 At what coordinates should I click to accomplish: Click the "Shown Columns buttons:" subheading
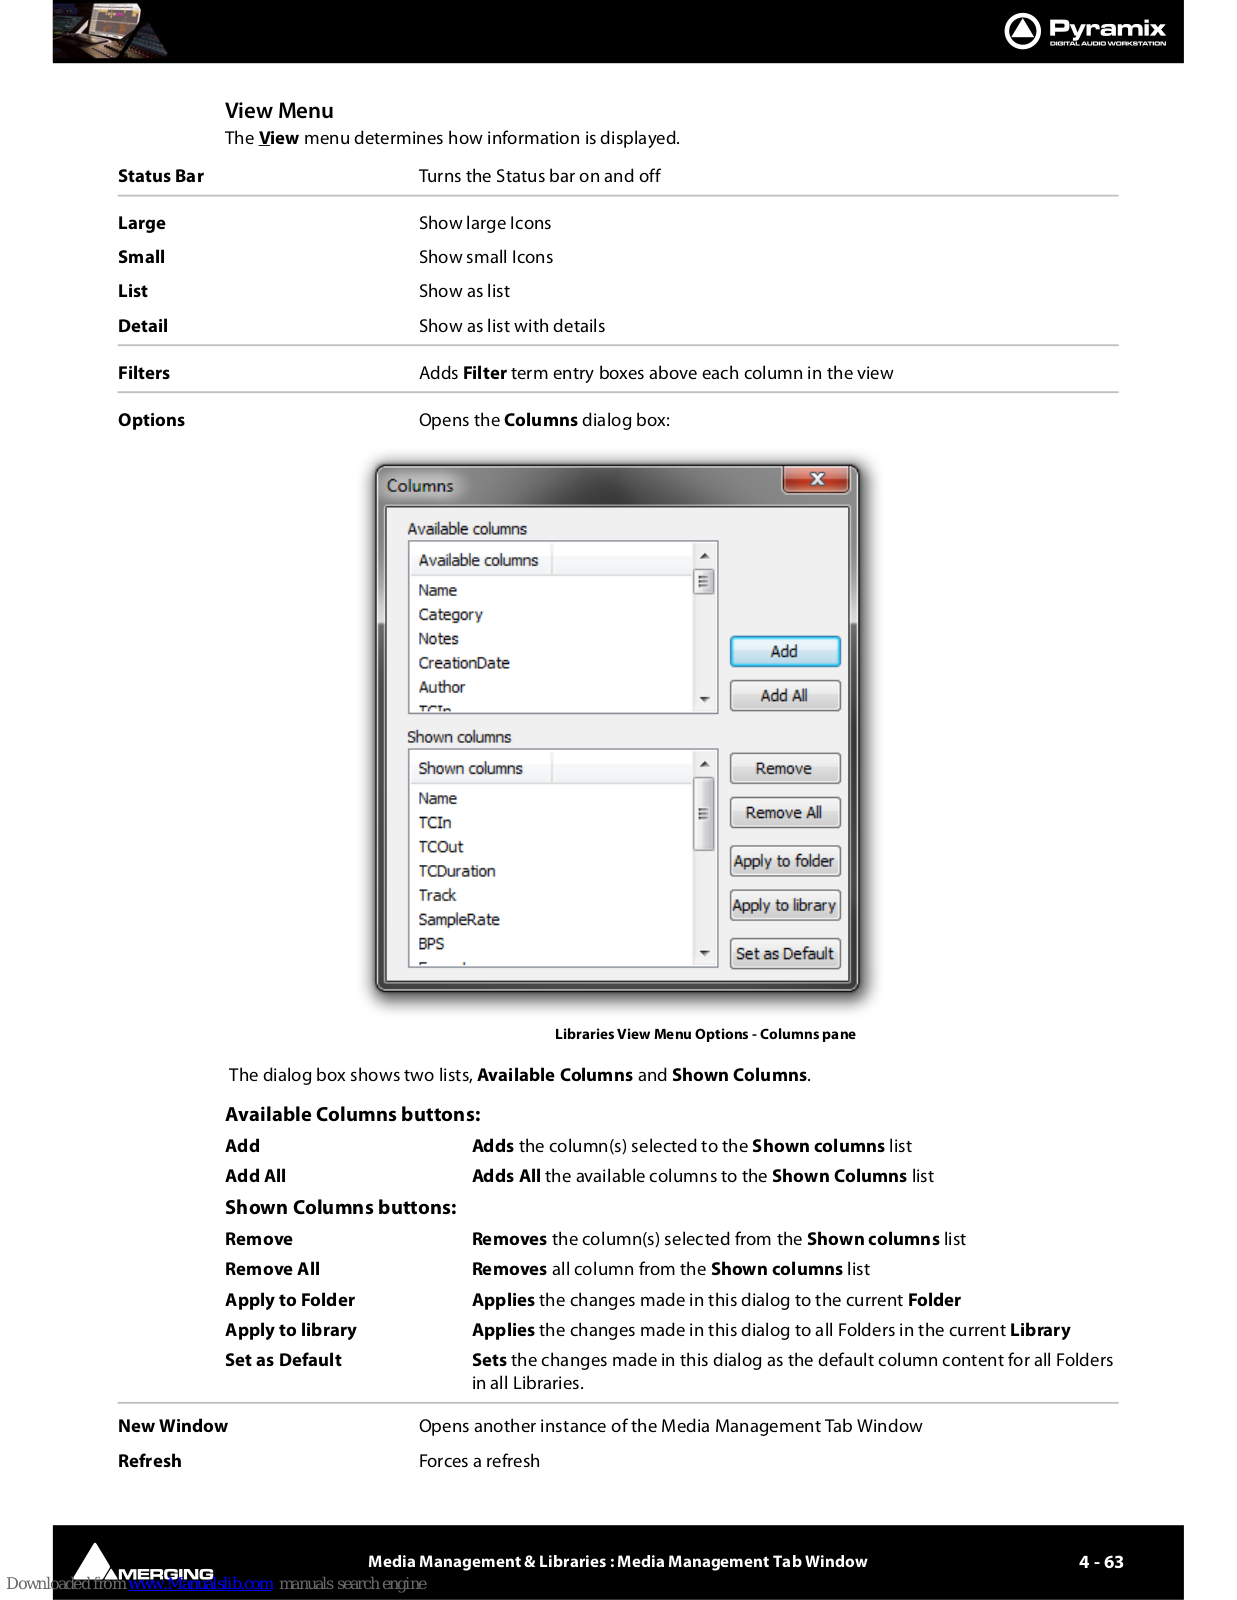341,1207
